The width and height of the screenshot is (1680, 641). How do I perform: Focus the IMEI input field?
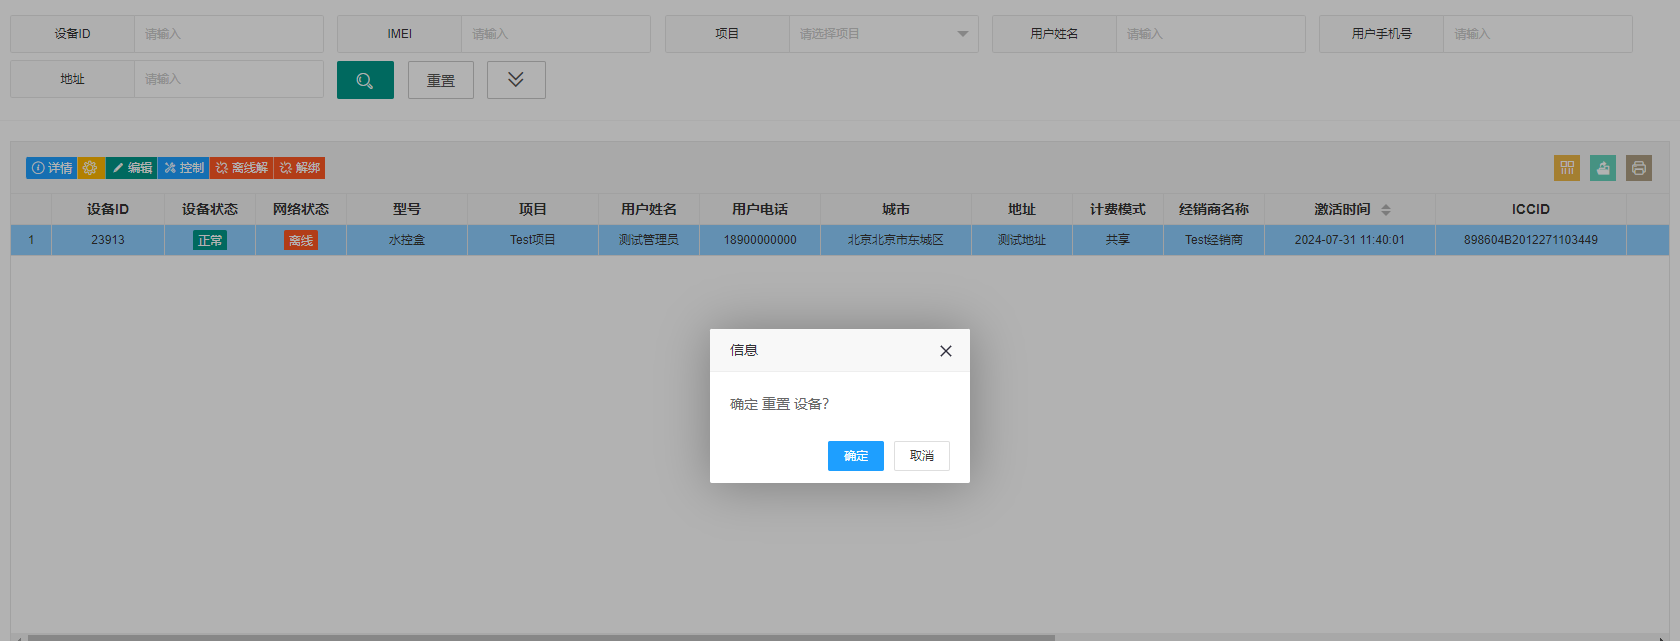tap(556, 34)
